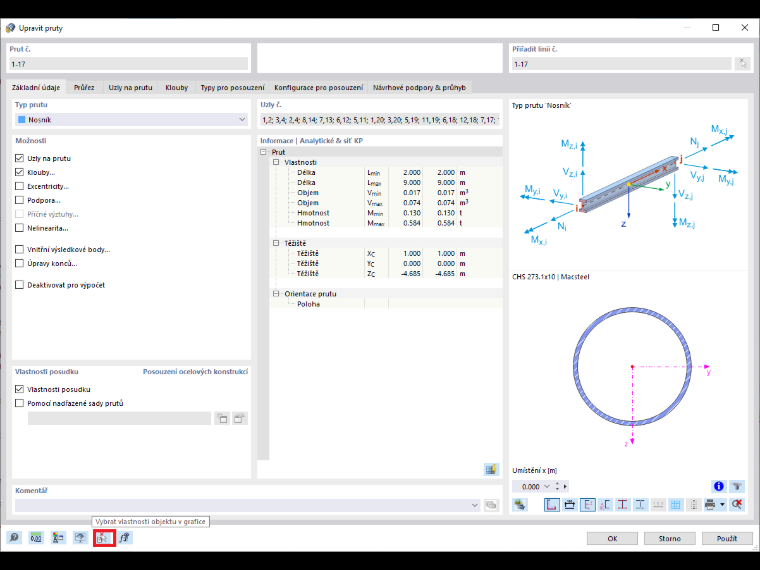Collapse the 'Prut' tree node
The image size is (760, 570).
(x=263, y=152)
